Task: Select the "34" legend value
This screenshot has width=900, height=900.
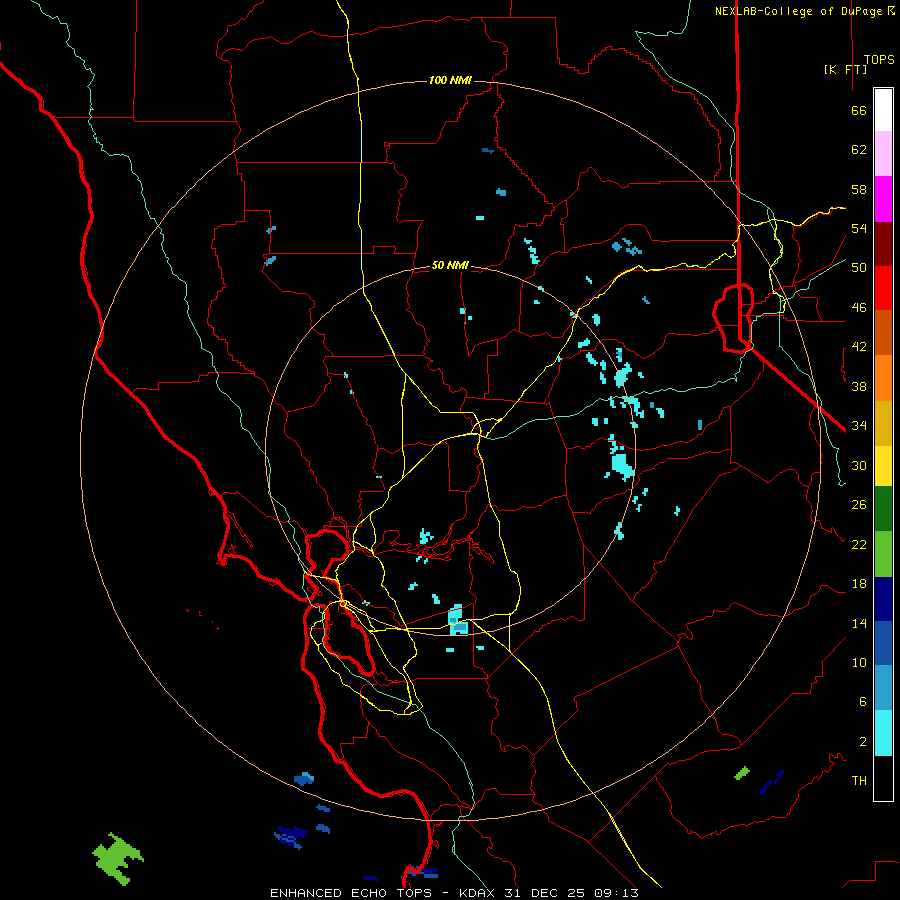Action: (859, 425)
